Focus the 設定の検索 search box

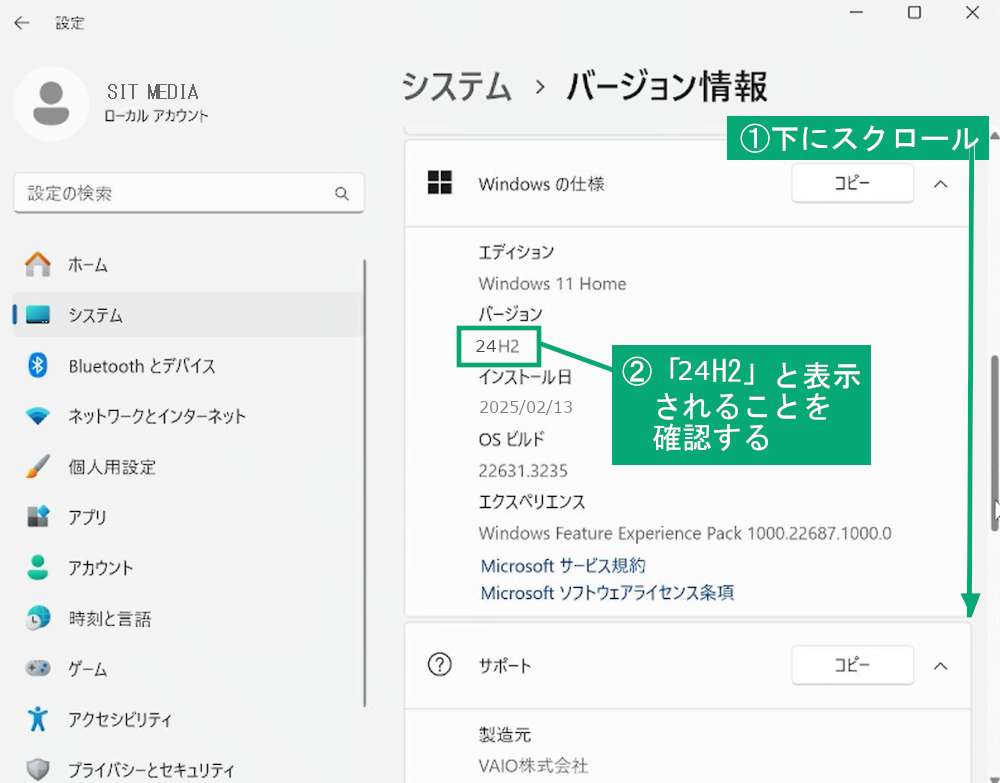[x=189, y=193]
